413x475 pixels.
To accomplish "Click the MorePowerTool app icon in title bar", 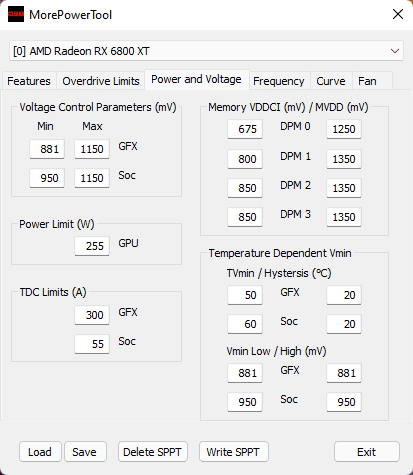I will point(16,14).
